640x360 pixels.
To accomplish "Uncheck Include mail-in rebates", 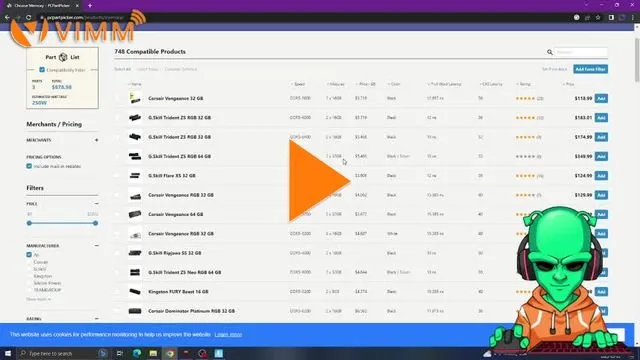I will point(29,166).
